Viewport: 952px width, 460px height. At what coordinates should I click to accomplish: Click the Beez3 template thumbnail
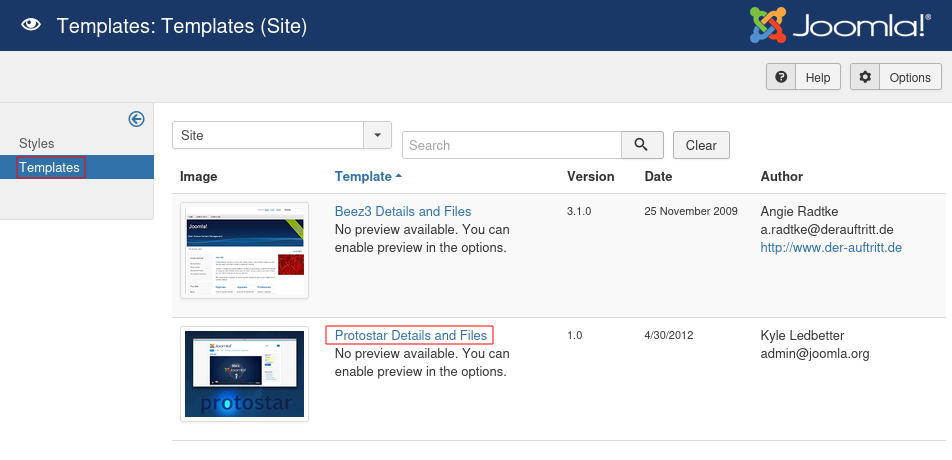coord(245,251)
